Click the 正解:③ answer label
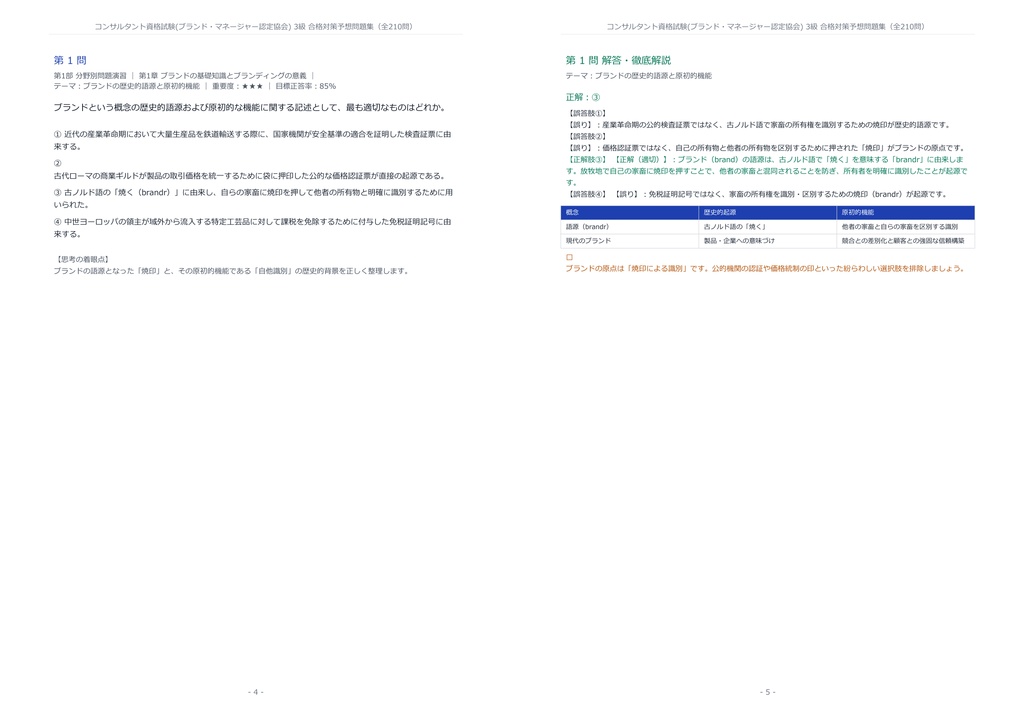 [x=583, y=97]
